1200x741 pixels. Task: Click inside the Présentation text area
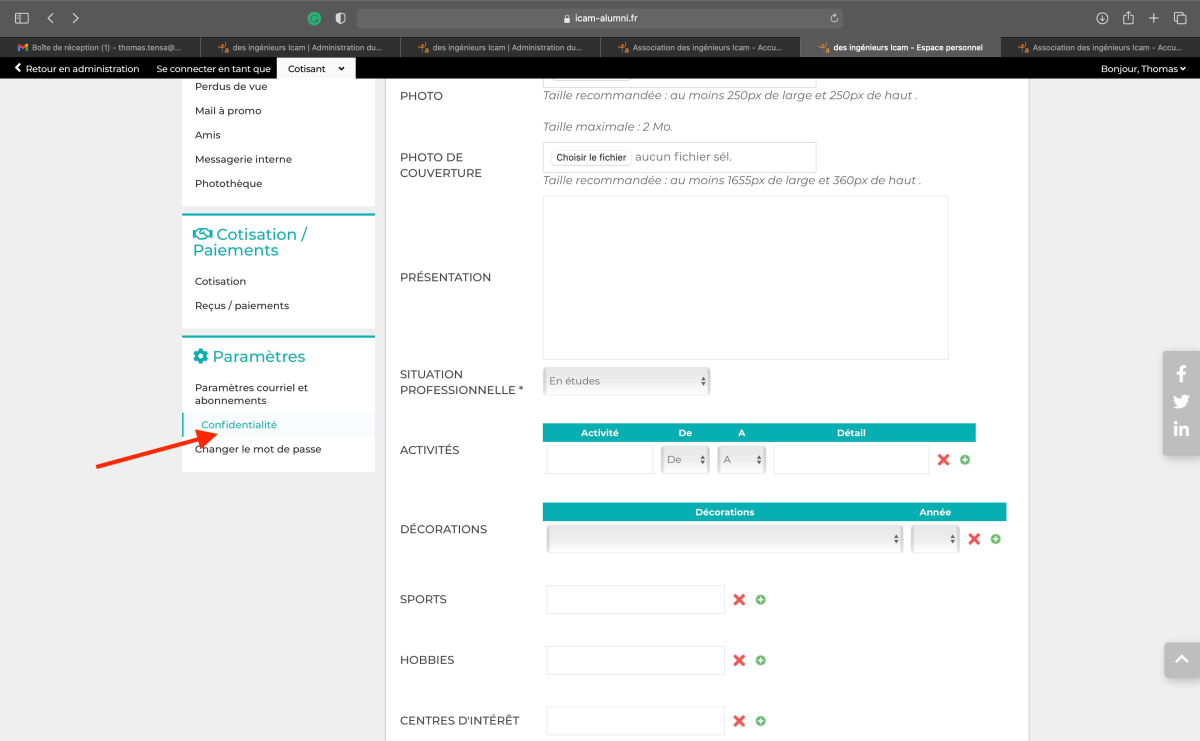(x=745, y=277)
